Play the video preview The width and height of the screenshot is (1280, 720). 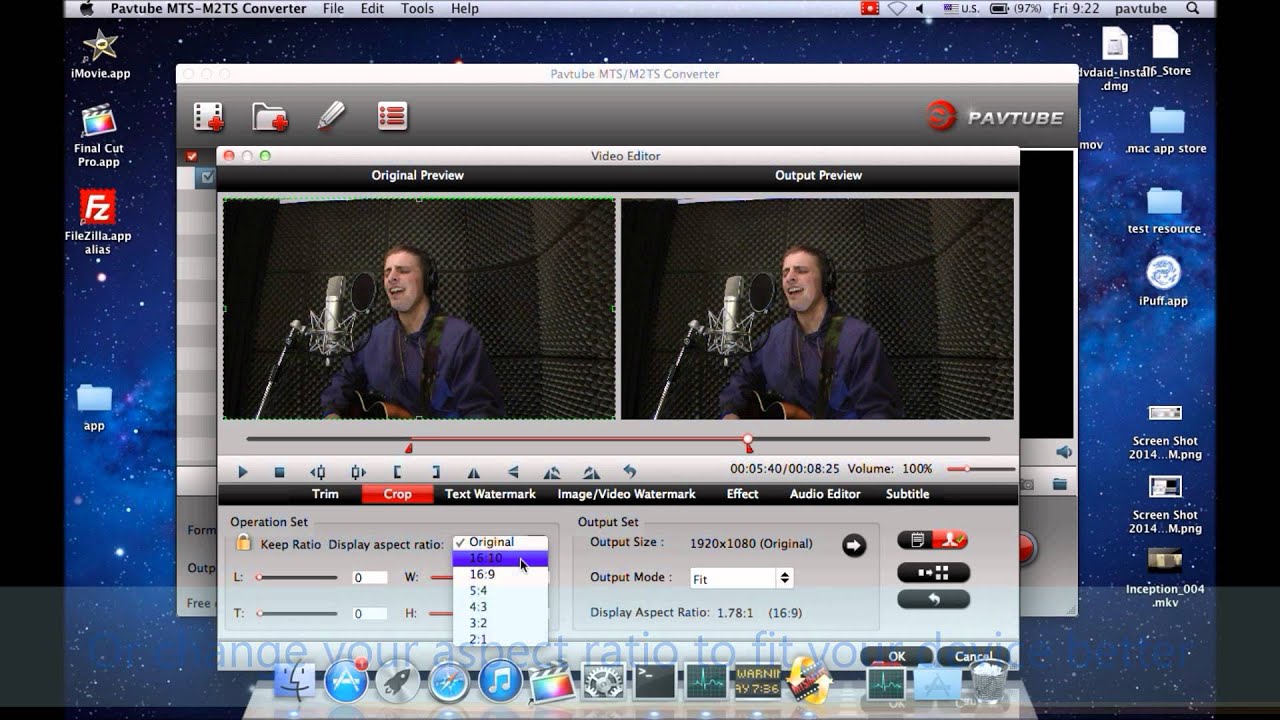(x=242, y=472)
